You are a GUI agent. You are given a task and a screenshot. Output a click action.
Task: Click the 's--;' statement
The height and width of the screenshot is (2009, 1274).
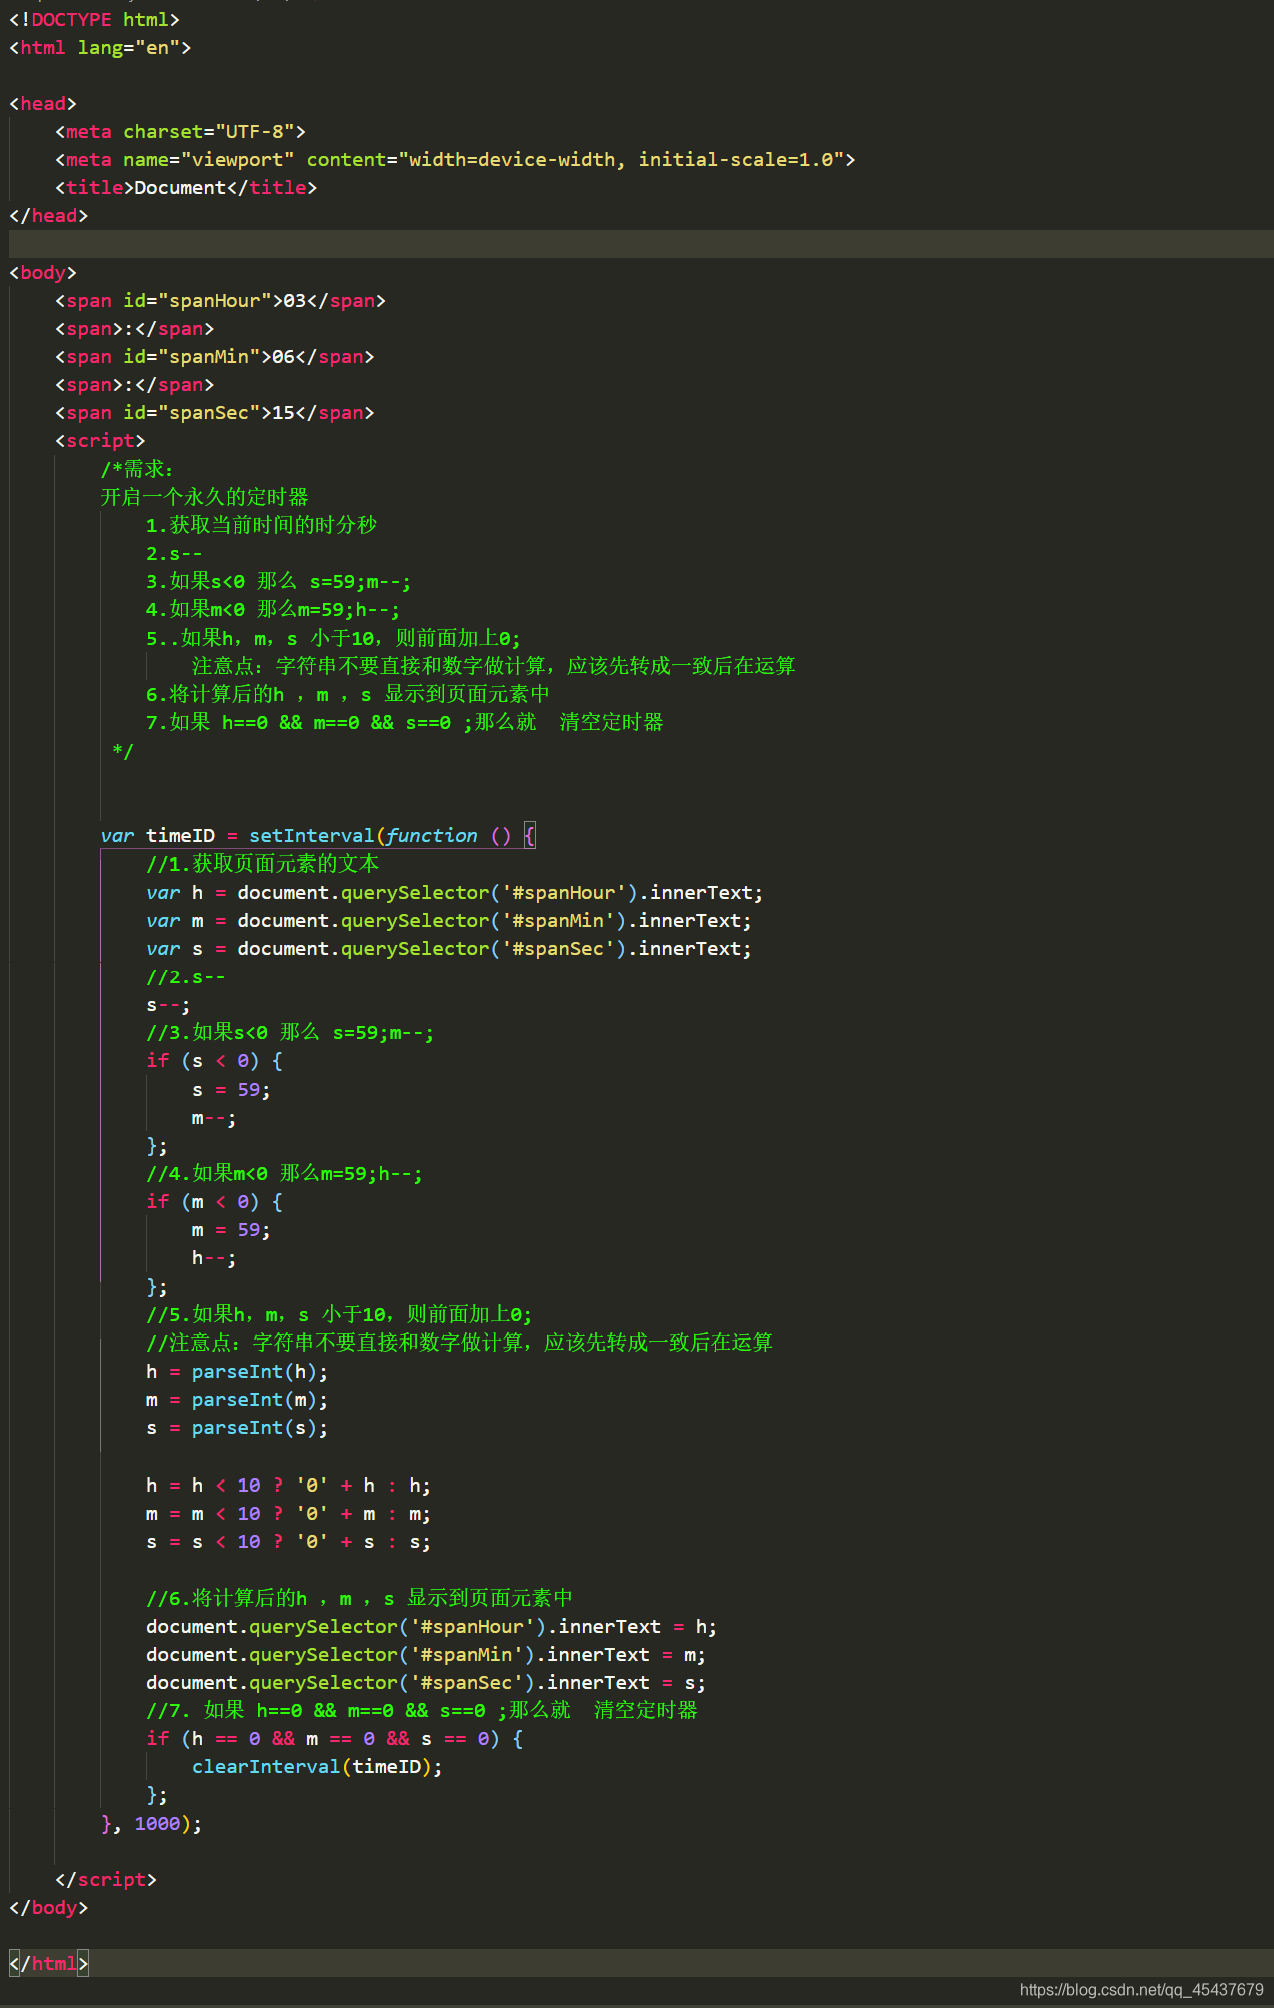pos(168,1005)
